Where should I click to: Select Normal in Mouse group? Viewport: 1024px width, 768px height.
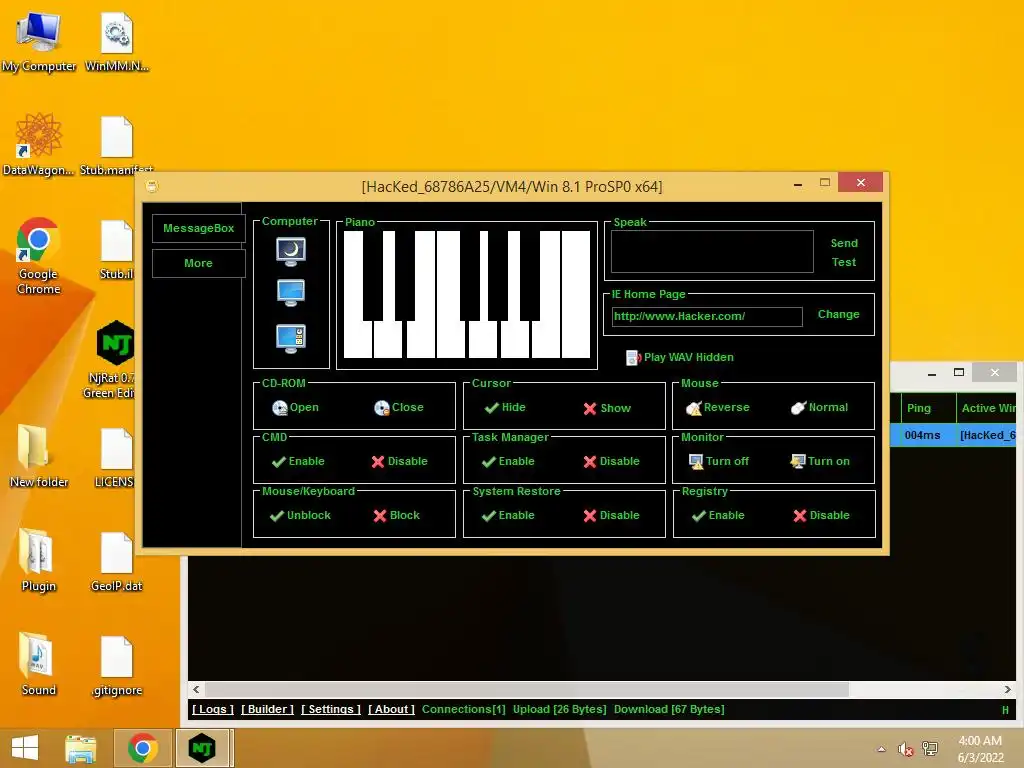[819, 408]
